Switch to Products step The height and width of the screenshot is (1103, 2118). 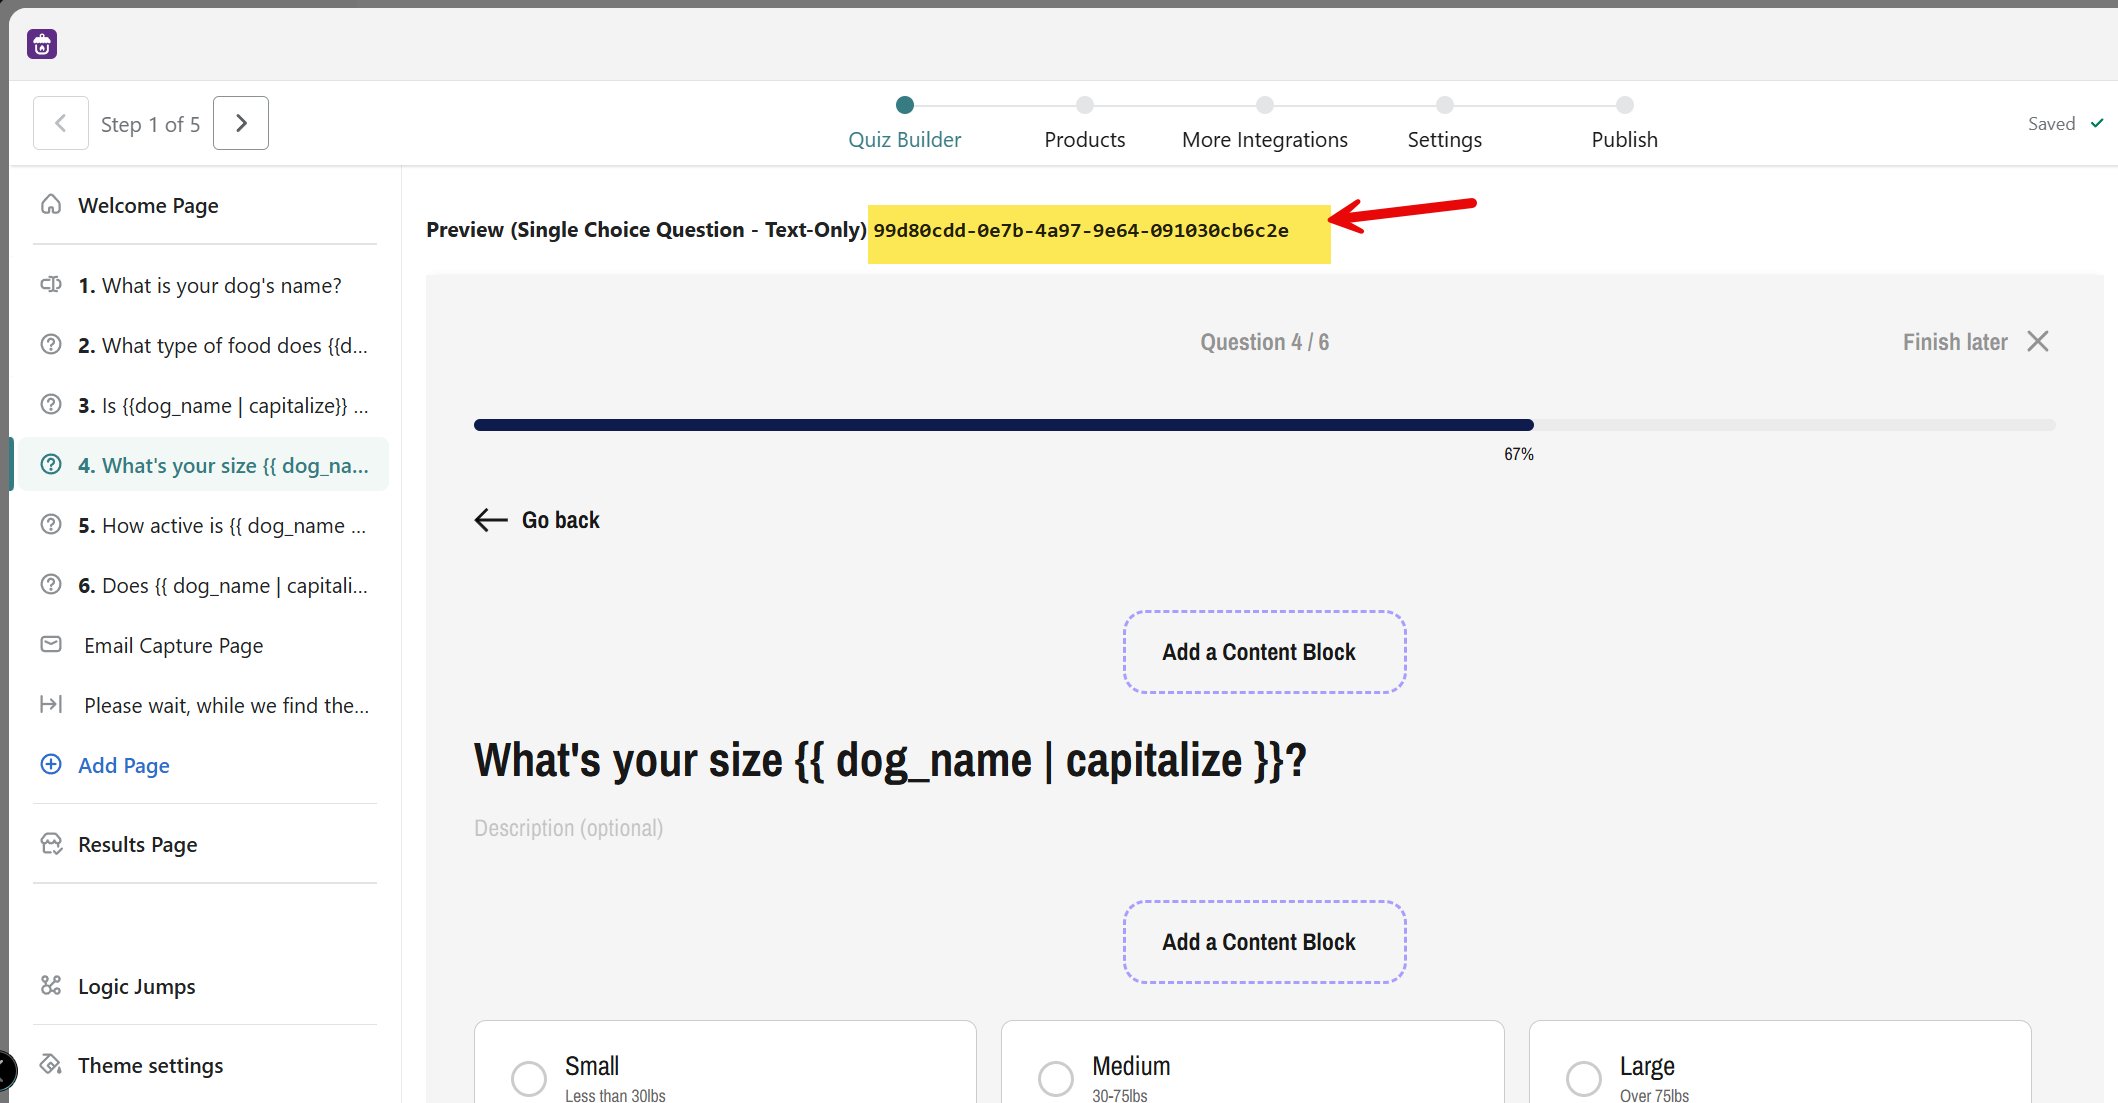[x=1085, y=140]
